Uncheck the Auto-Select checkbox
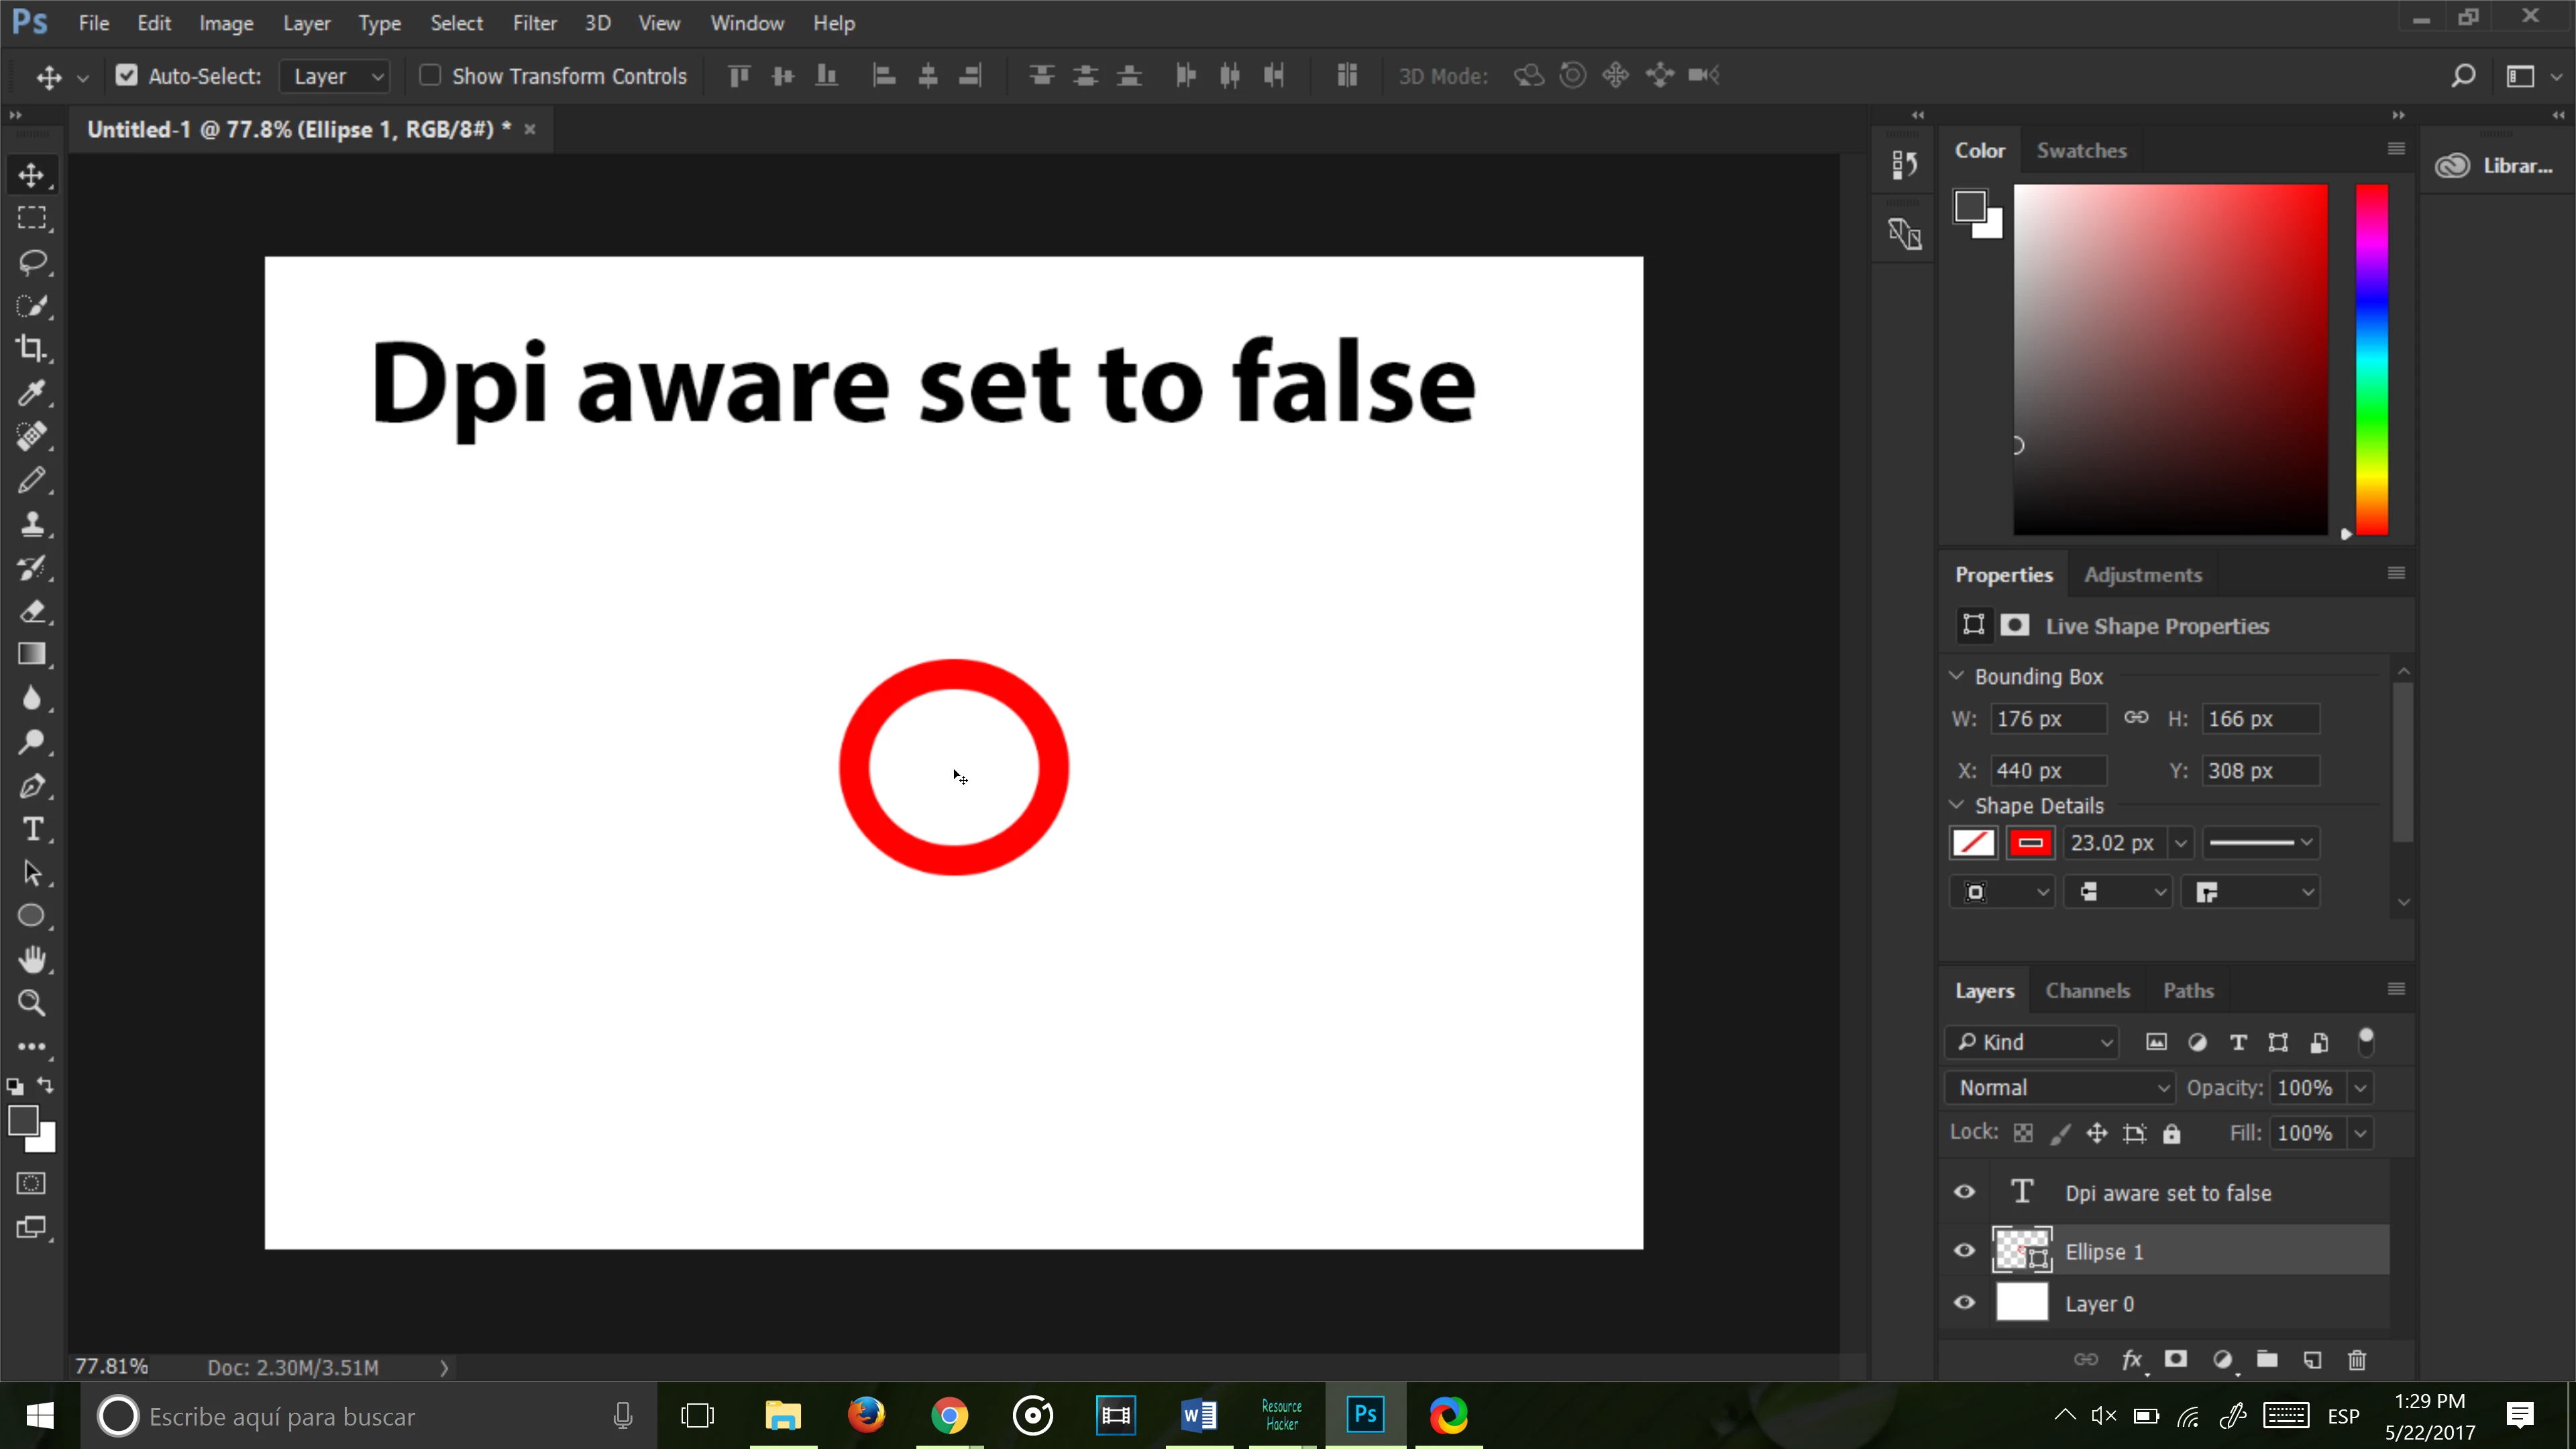 click(127, 76)
